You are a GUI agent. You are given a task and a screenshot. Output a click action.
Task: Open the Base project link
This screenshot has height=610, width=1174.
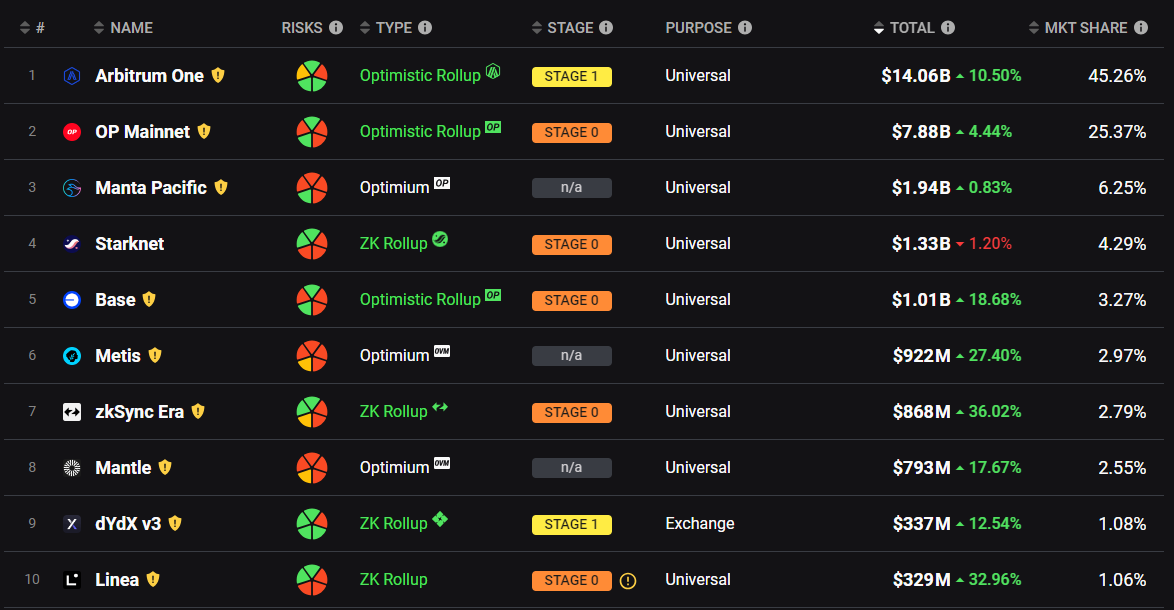coord(115,300)
